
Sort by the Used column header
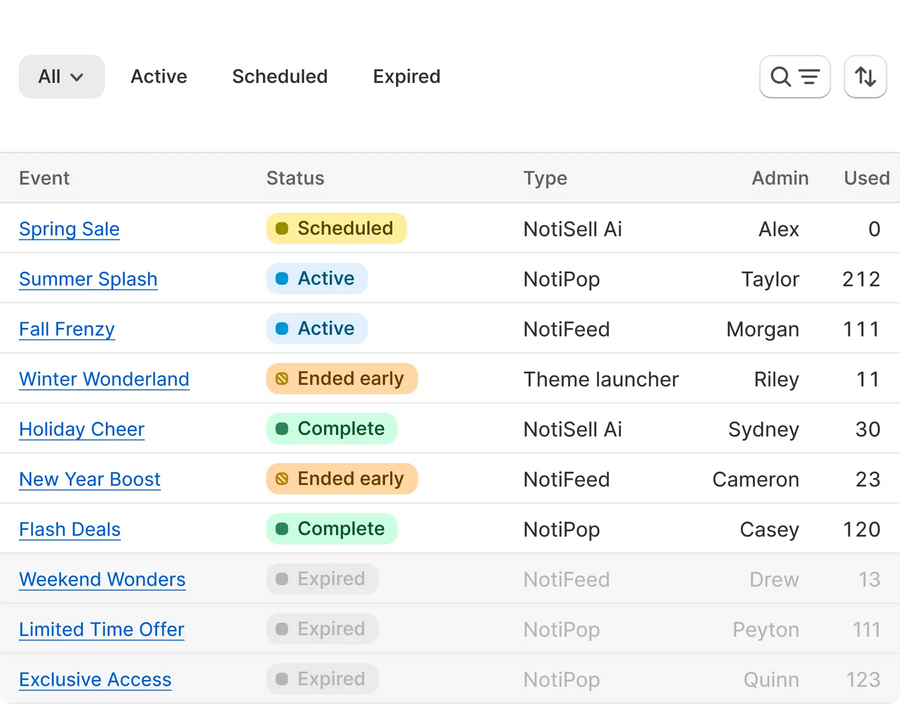click(x=866, y=178)
